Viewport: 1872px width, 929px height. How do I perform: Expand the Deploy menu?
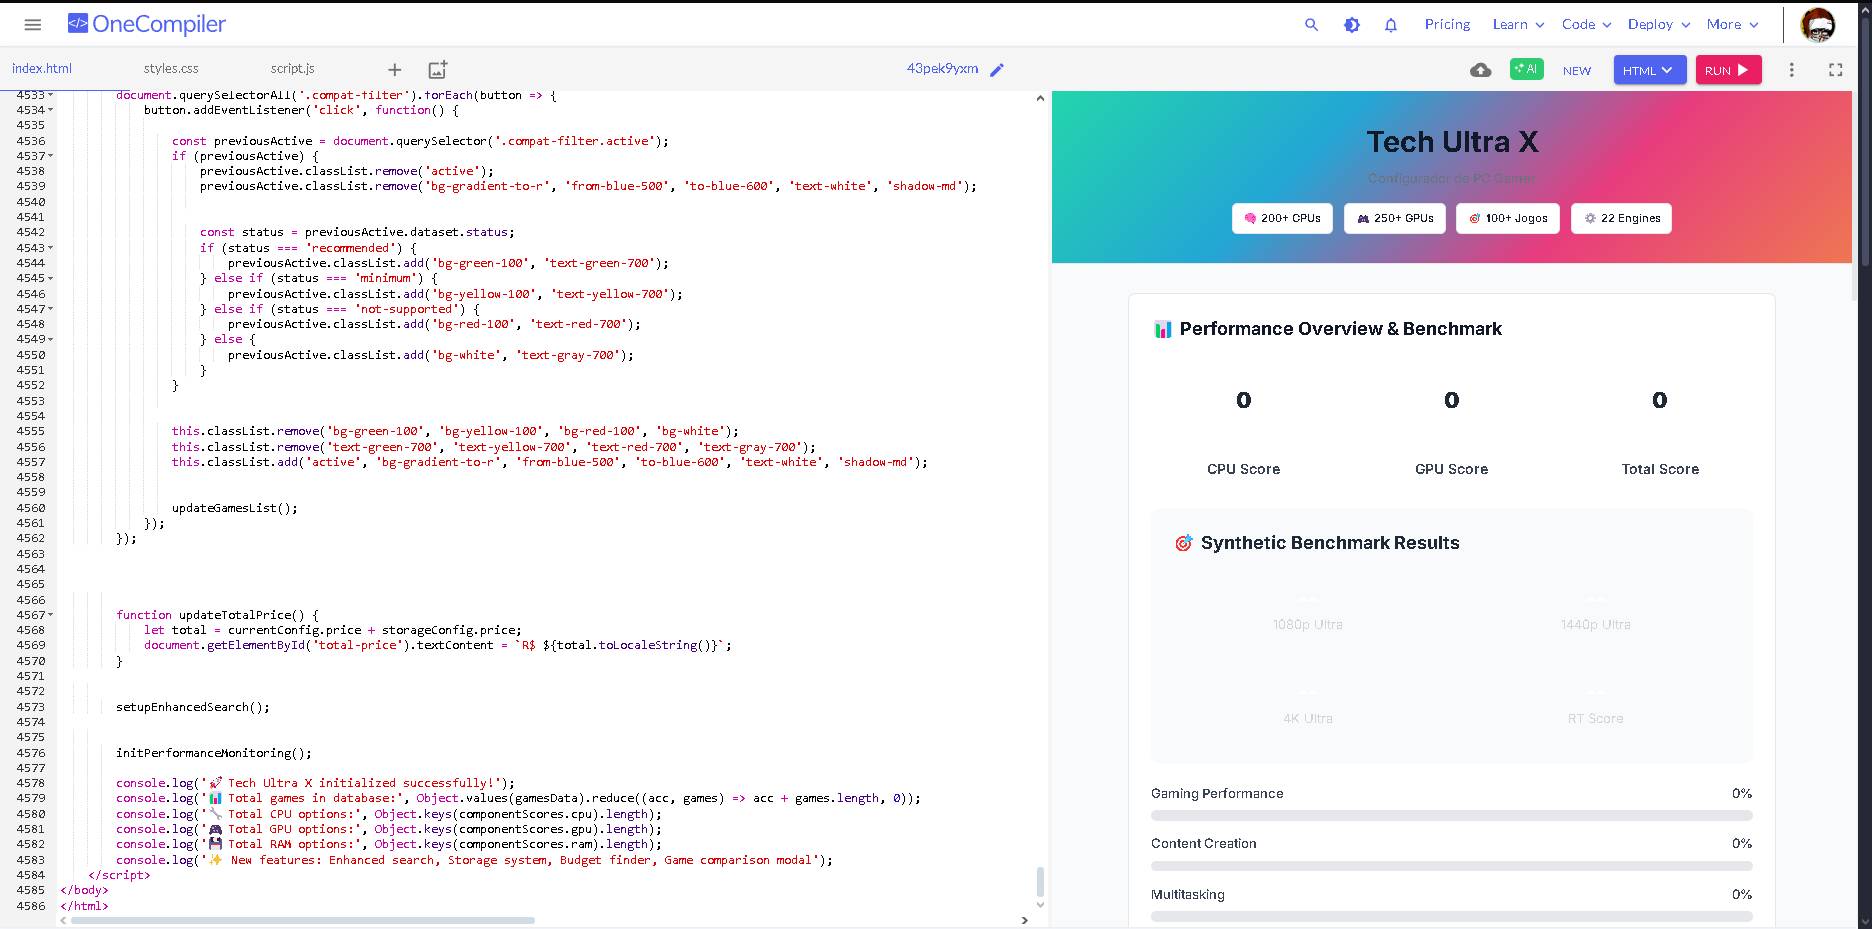pyautogui.click(x=1658, y=25)
